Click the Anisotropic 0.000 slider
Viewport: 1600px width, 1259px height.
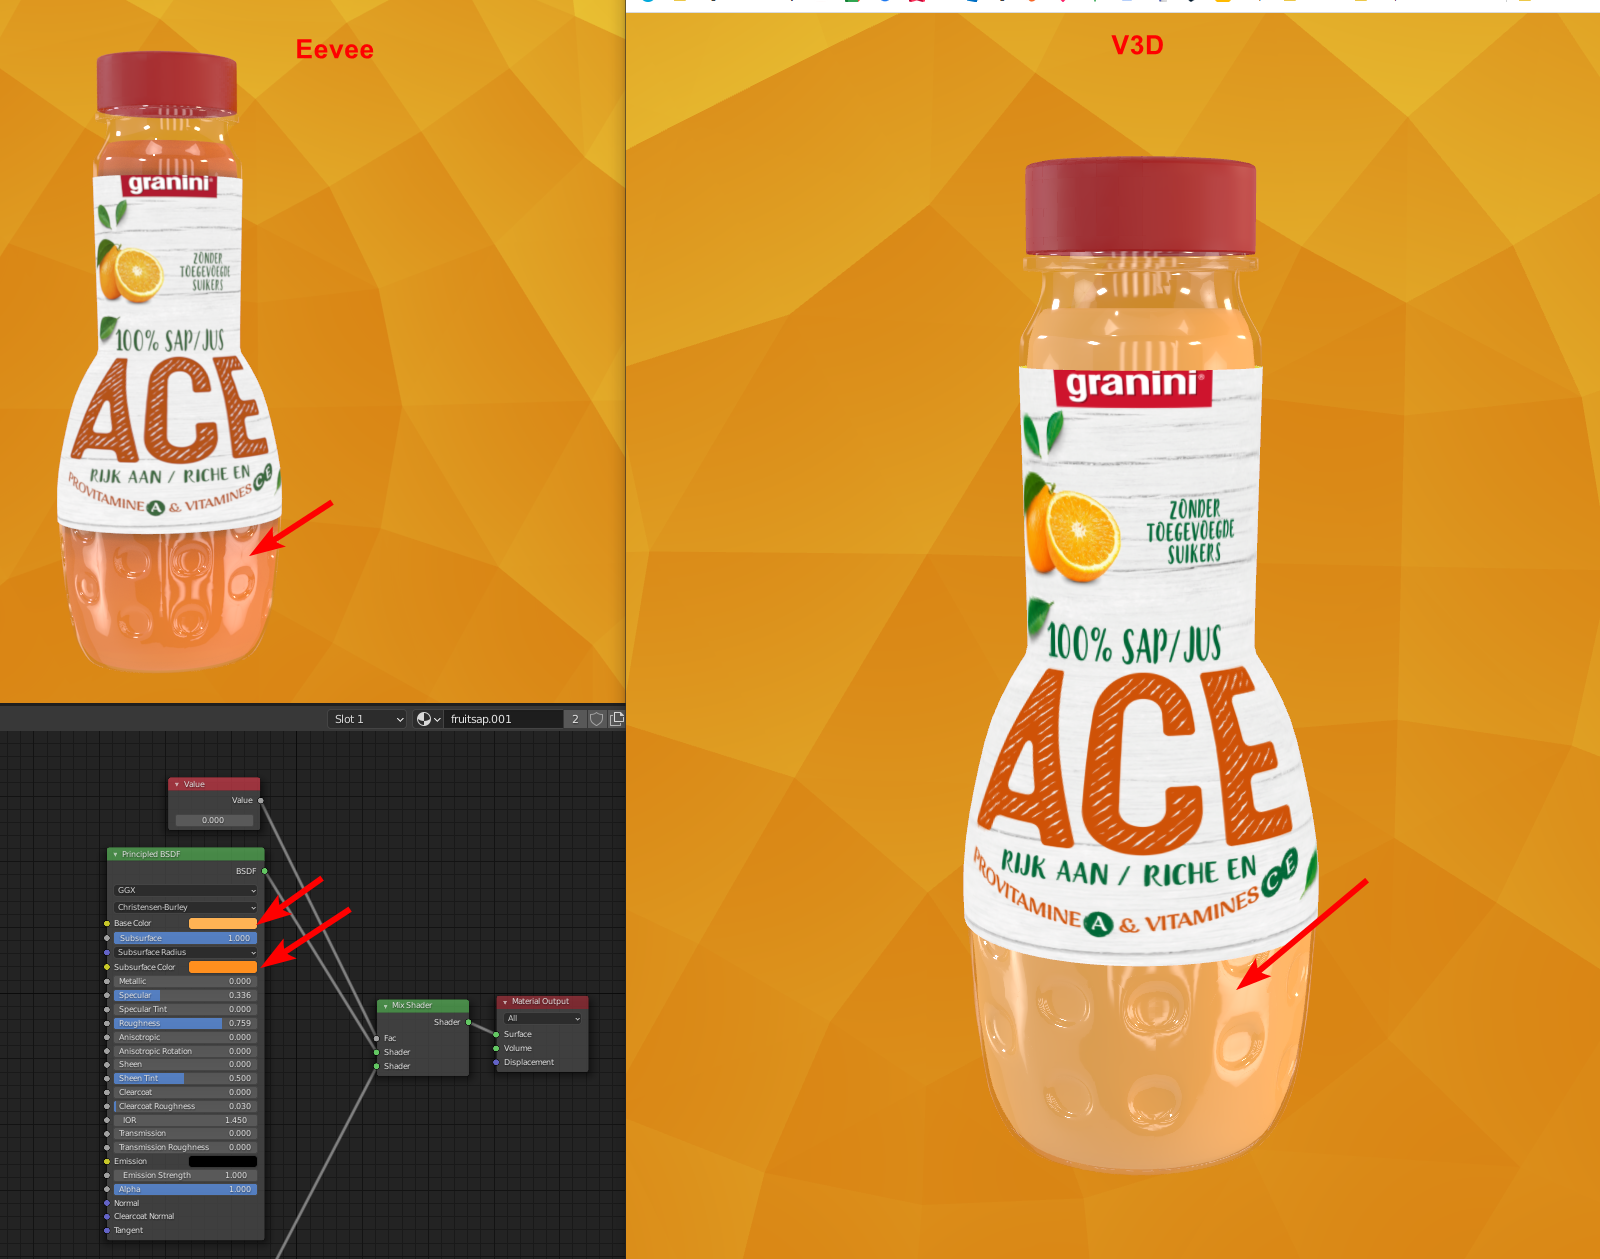(186, 1037)
